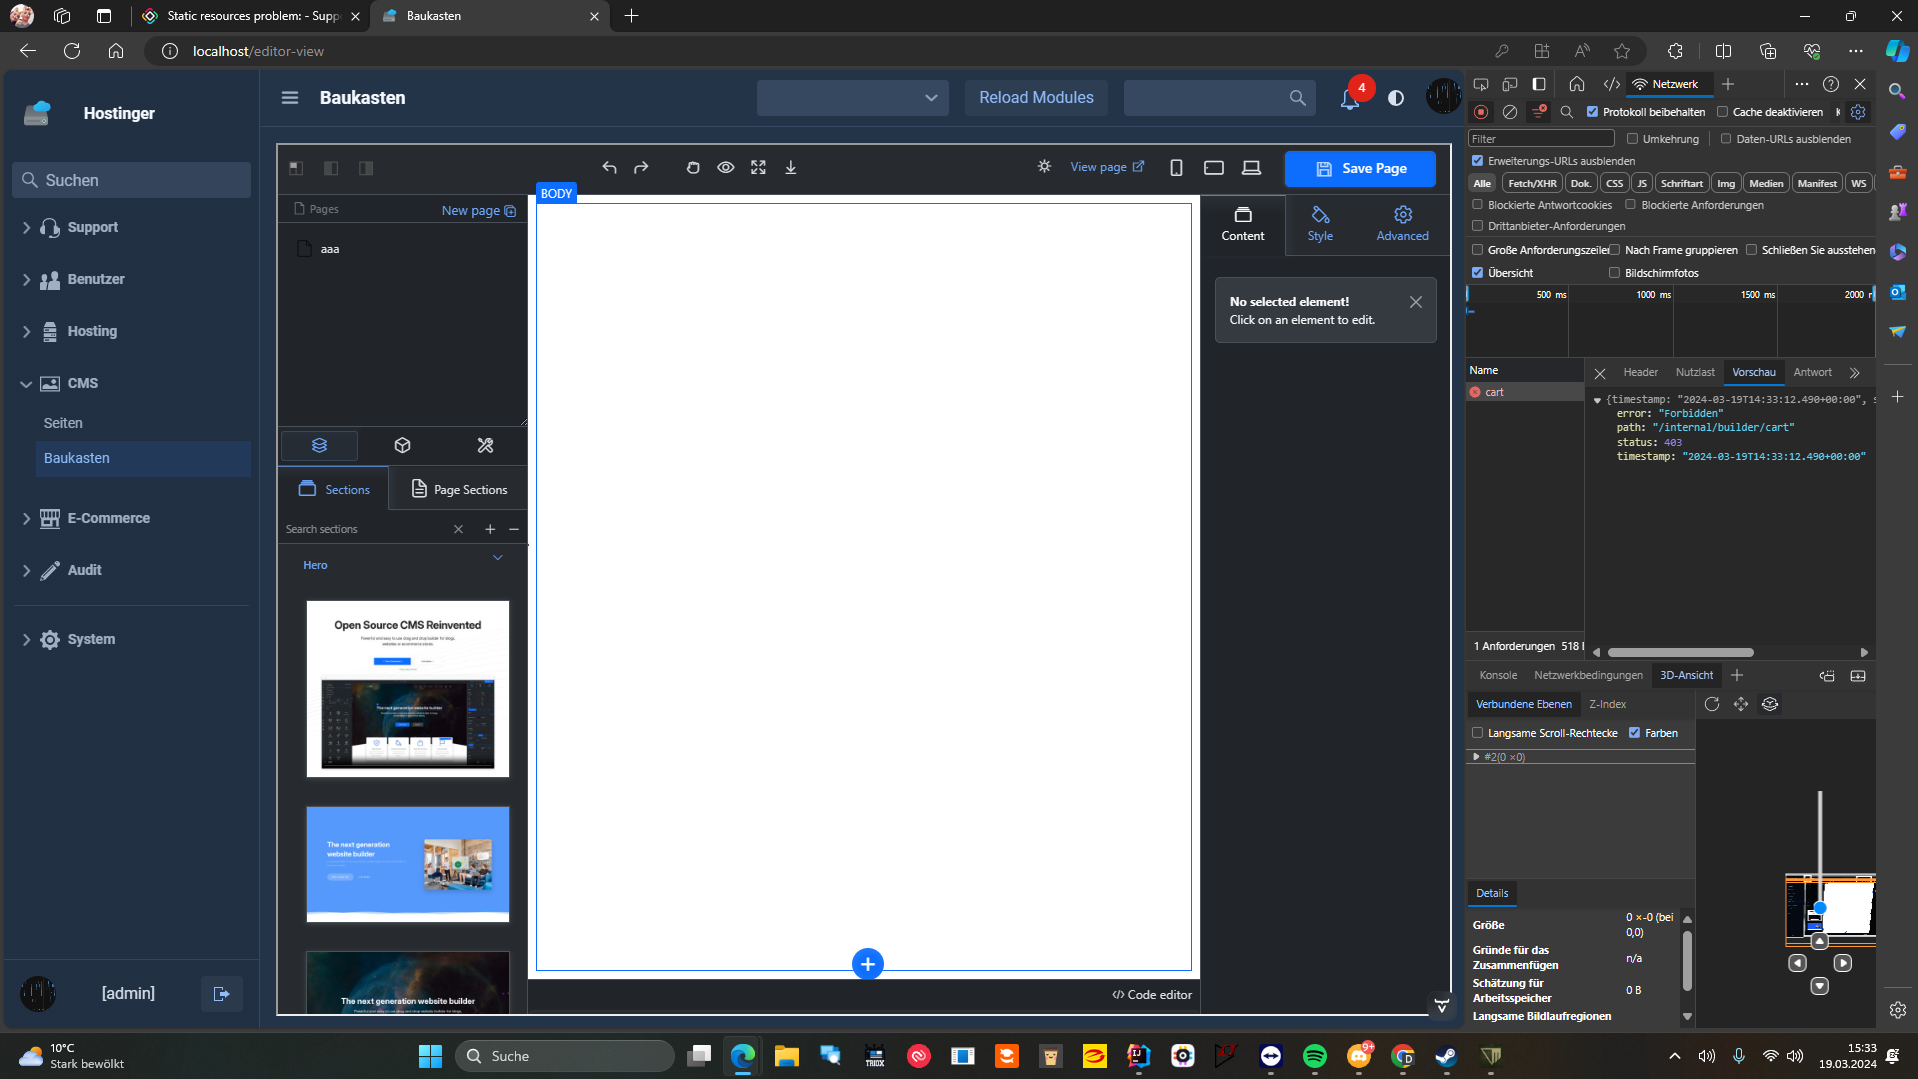Switch to mobile device preview

pyautogui.click(x=1176, y=168)
